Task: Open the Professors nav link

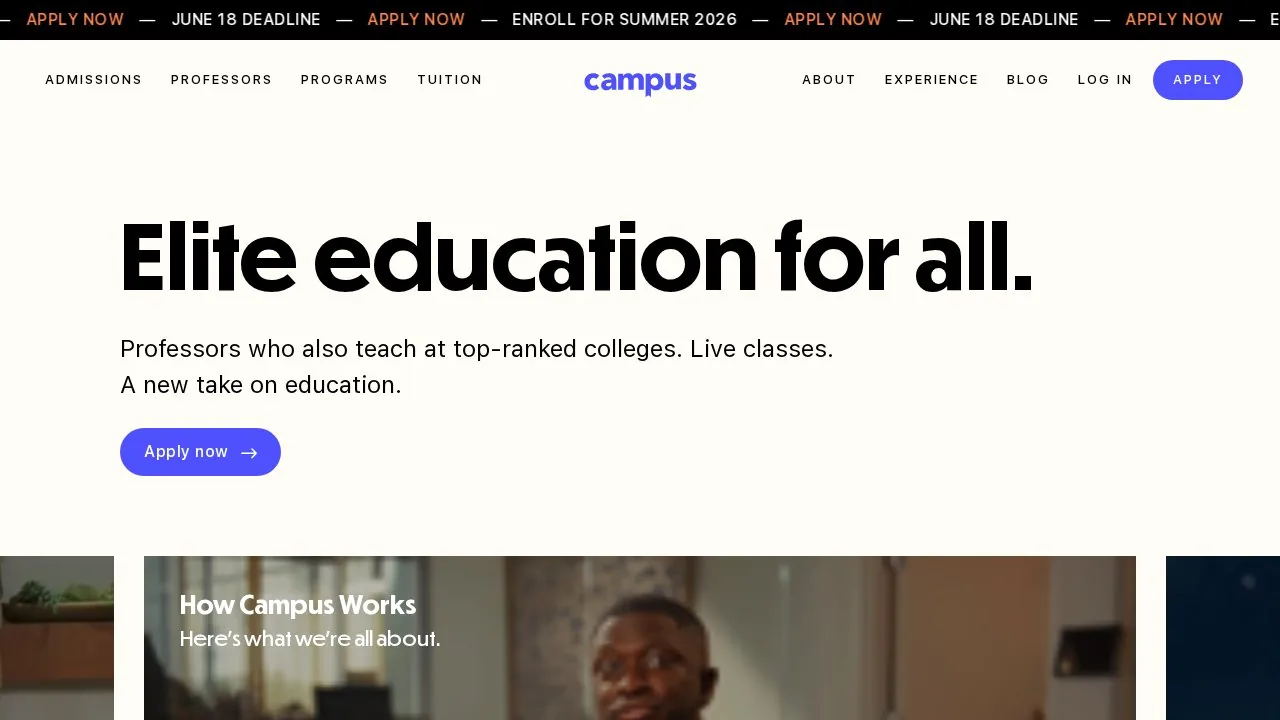Action: coord(221,80)
